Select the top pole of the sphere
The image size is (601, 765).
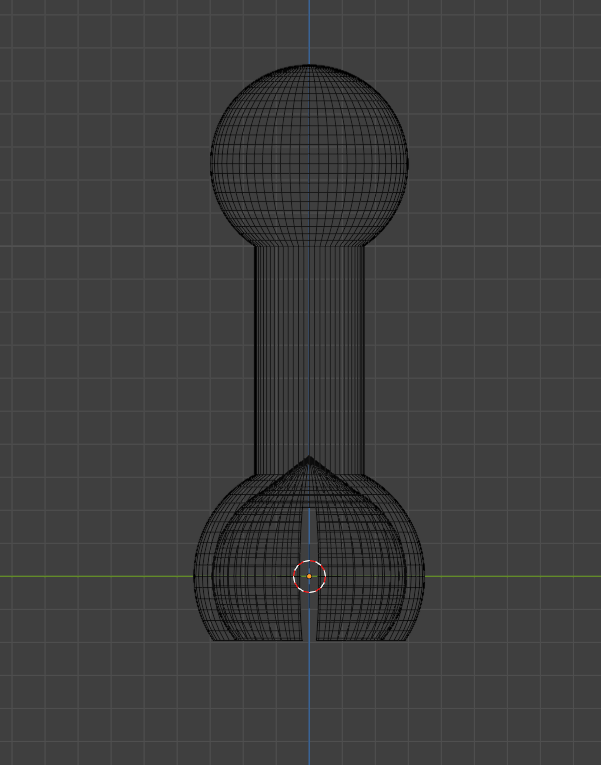(309, 66)
